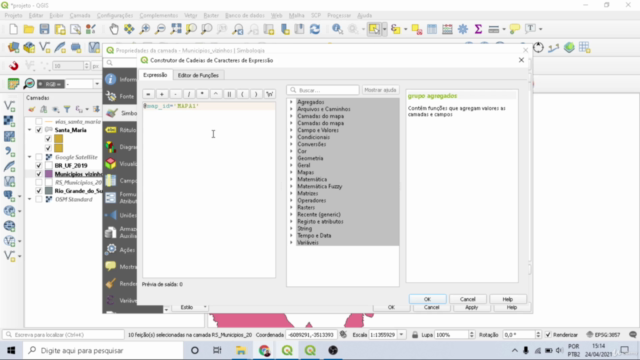Open the Processing Toolbox gear icon

462,29
